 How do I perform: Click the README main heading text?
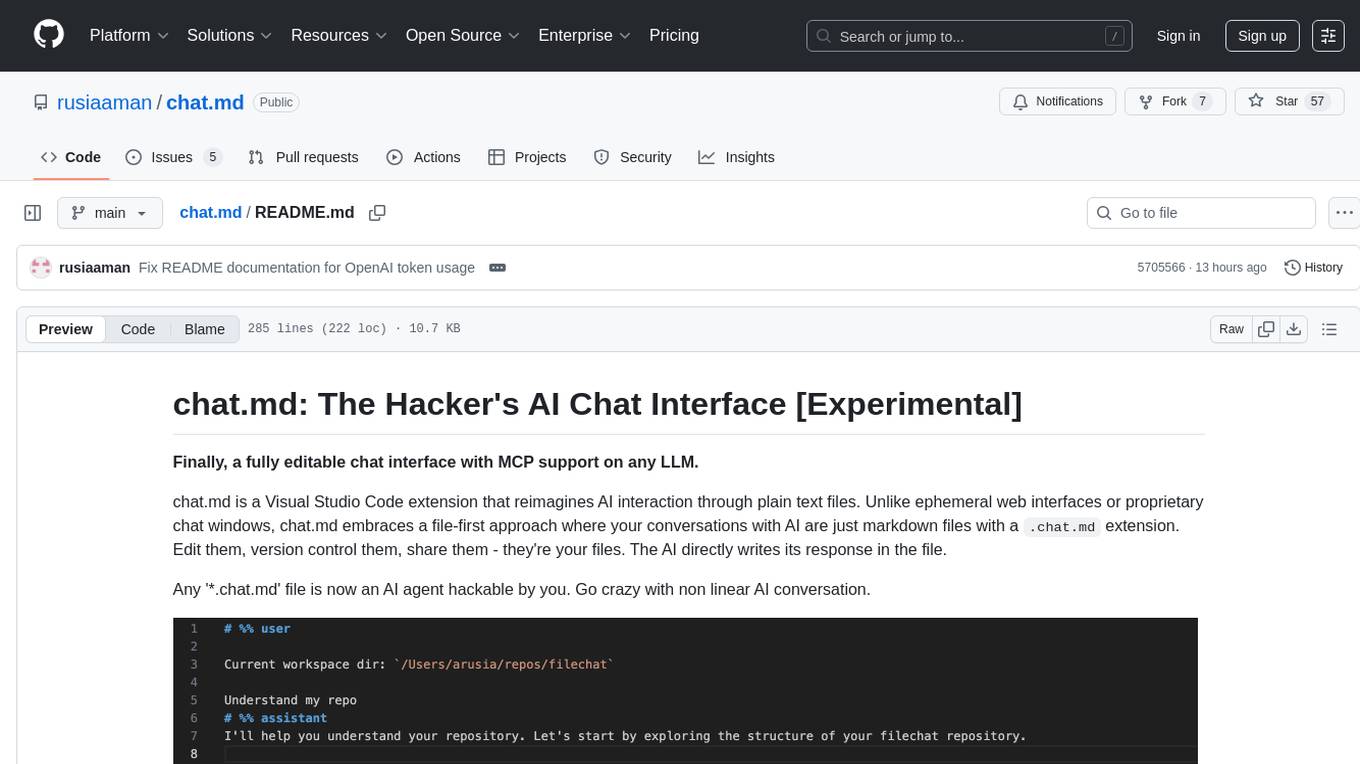(598, 404)
